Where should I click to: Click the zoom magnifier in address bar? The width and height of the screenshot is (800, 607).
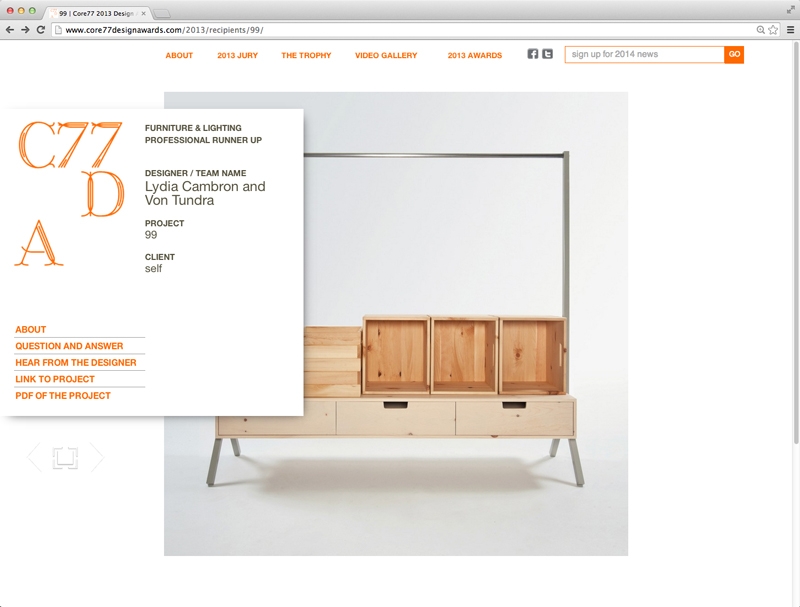point(760,30)
